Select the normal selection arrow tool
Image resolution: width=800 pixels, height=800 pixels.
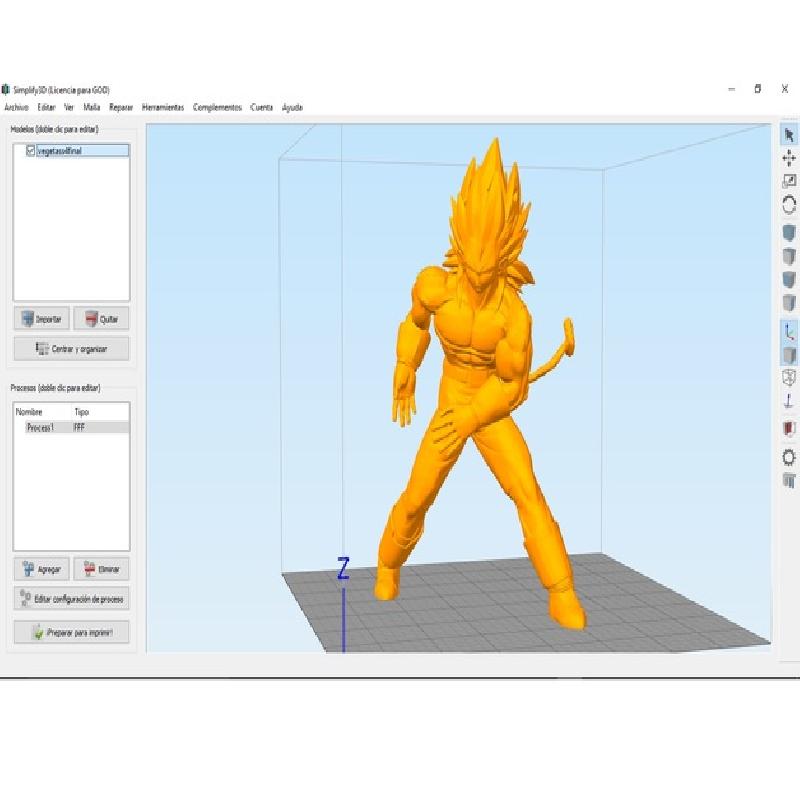pos(789,135)
